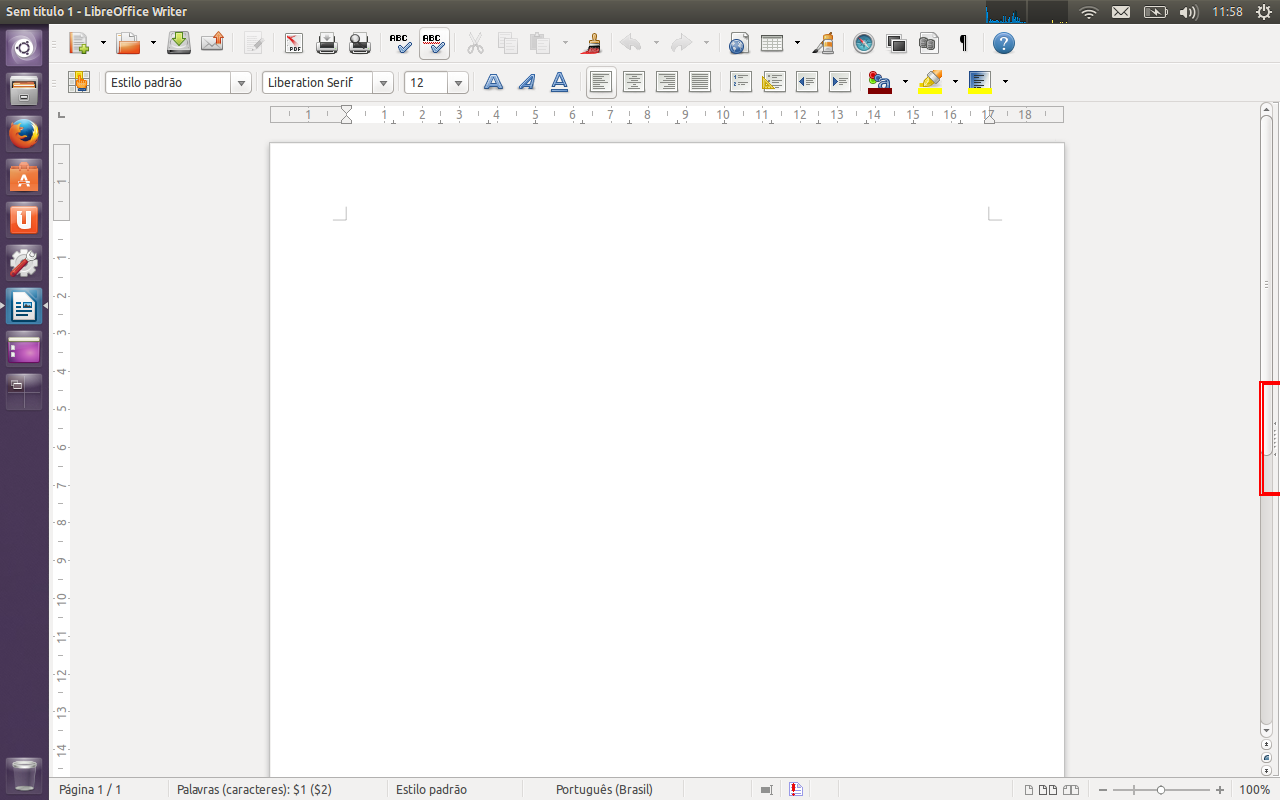Click the zoom slider handle
The width and height of the screenshot is (1280, 800).
pos(1161,789)
